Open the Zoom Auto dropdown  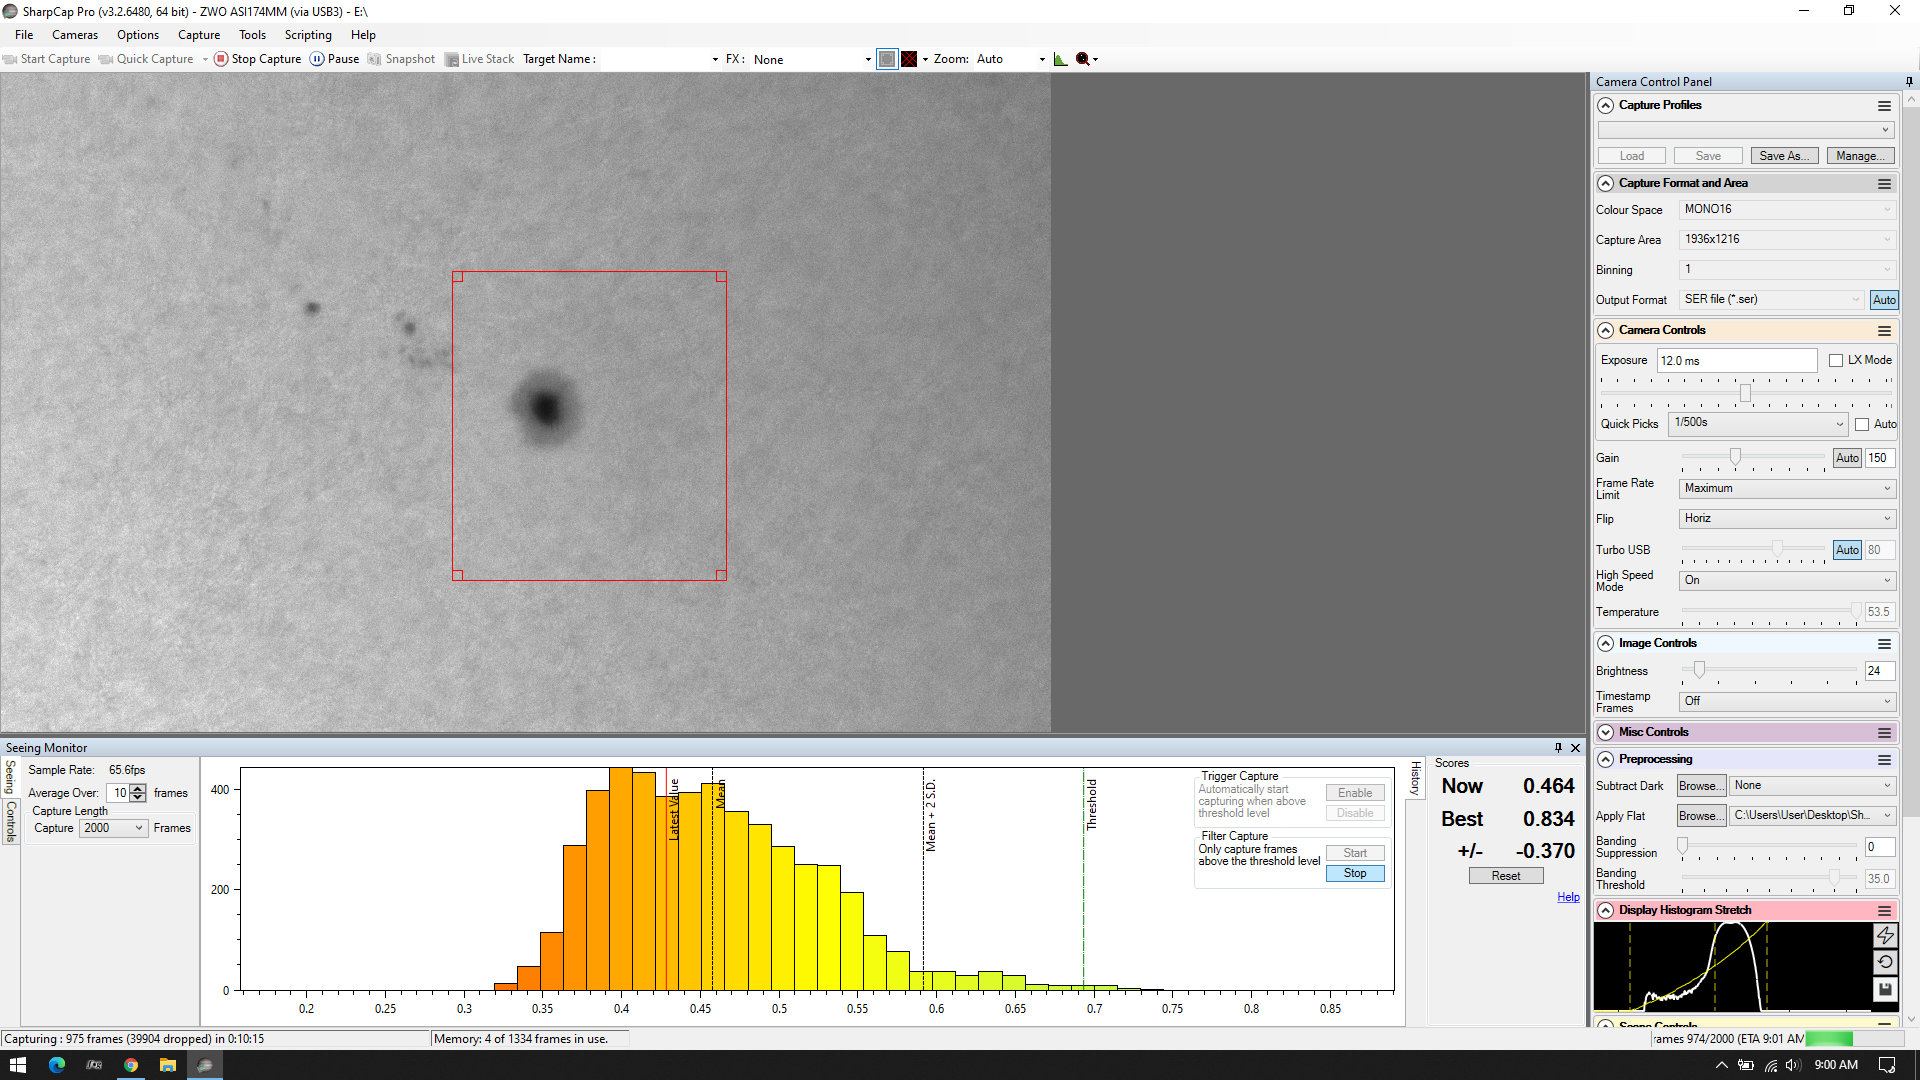(x=1010, y=59)
